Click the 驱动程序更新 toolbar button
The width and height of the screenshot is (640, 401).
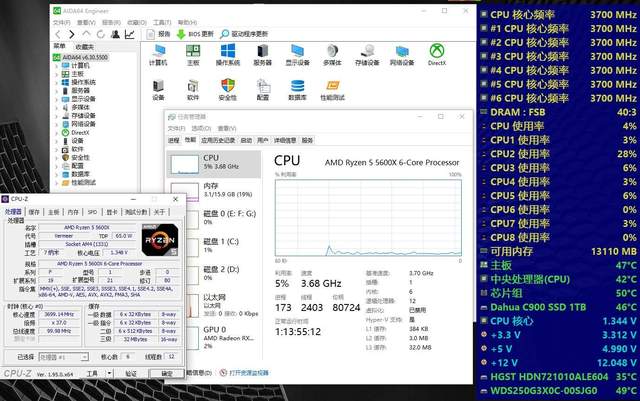[x=244, y=34]
